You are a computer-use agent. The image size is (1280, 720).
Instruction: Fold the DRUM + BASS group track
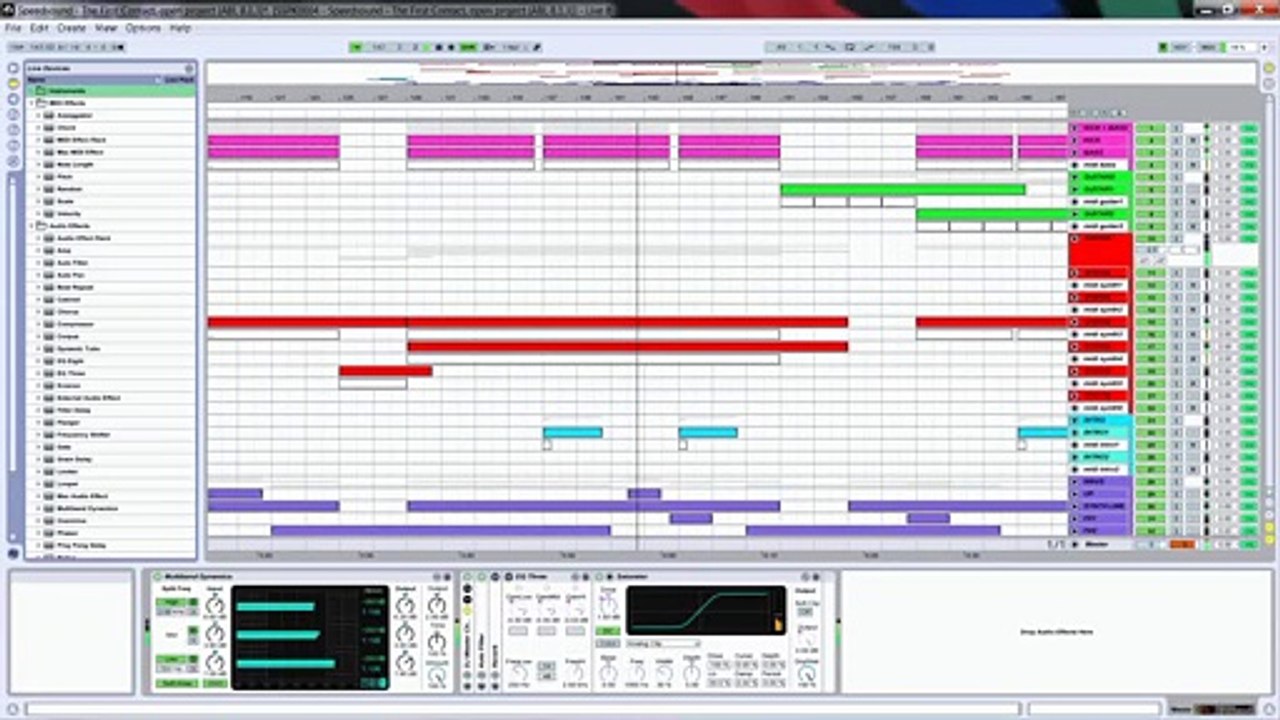coord(1075,128)
